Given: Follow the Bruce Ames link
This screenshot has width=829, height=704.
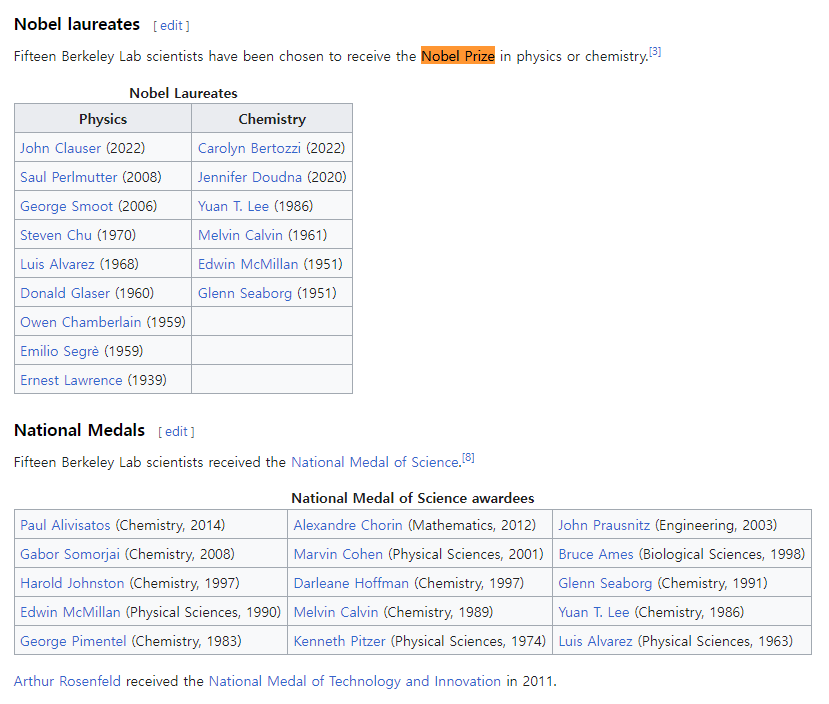Looking at the screenshot, I should coord(596,554).
